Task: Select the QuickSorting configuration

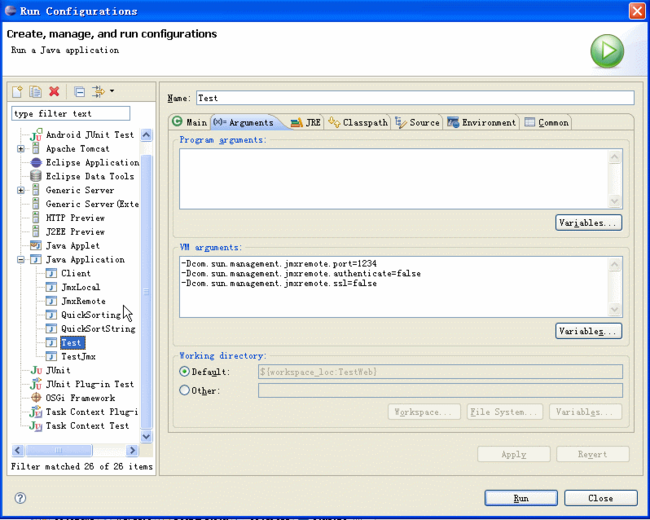Action: click(91, 315)
